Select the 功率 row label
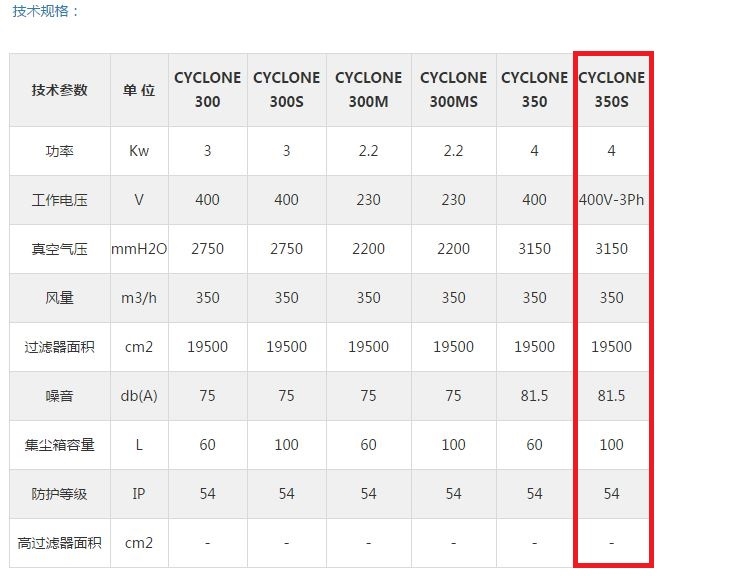The height and width of the screenshot is (576, 740). tap(59, 151)
